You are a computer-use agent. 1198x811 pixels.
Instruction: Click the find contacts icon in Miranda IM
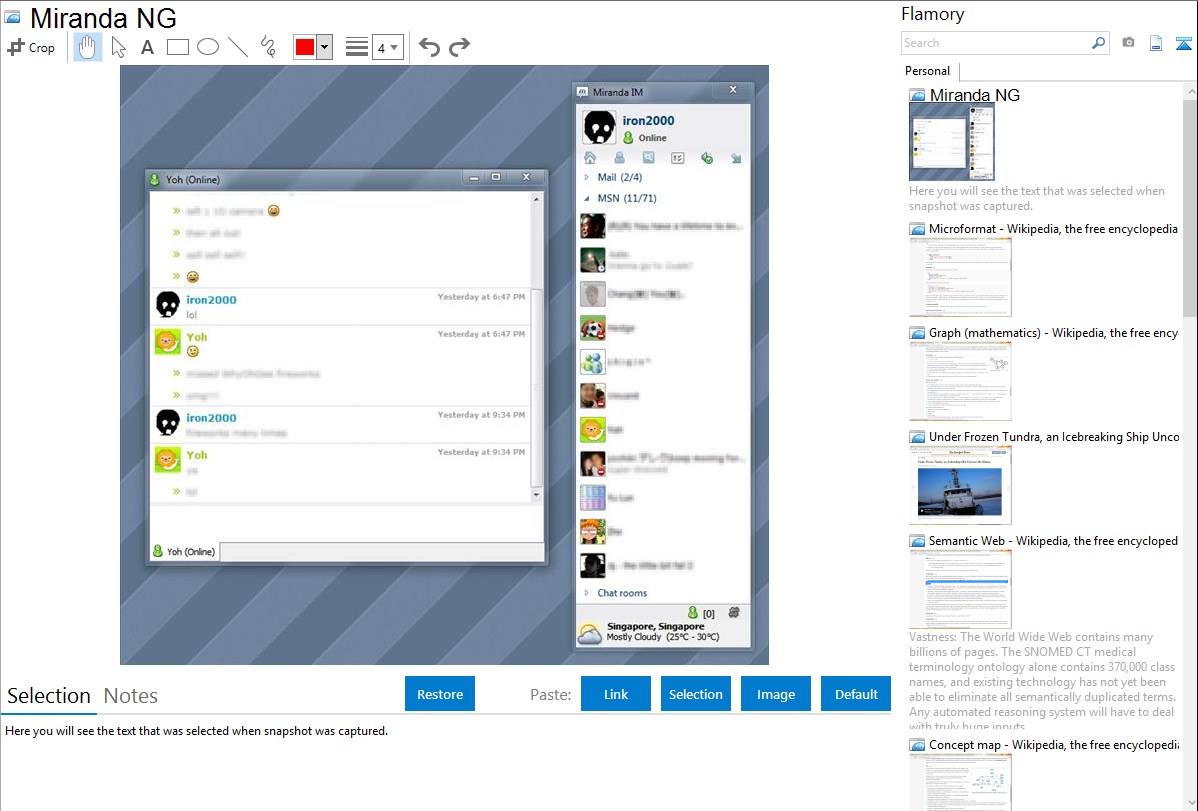point(648,157)
